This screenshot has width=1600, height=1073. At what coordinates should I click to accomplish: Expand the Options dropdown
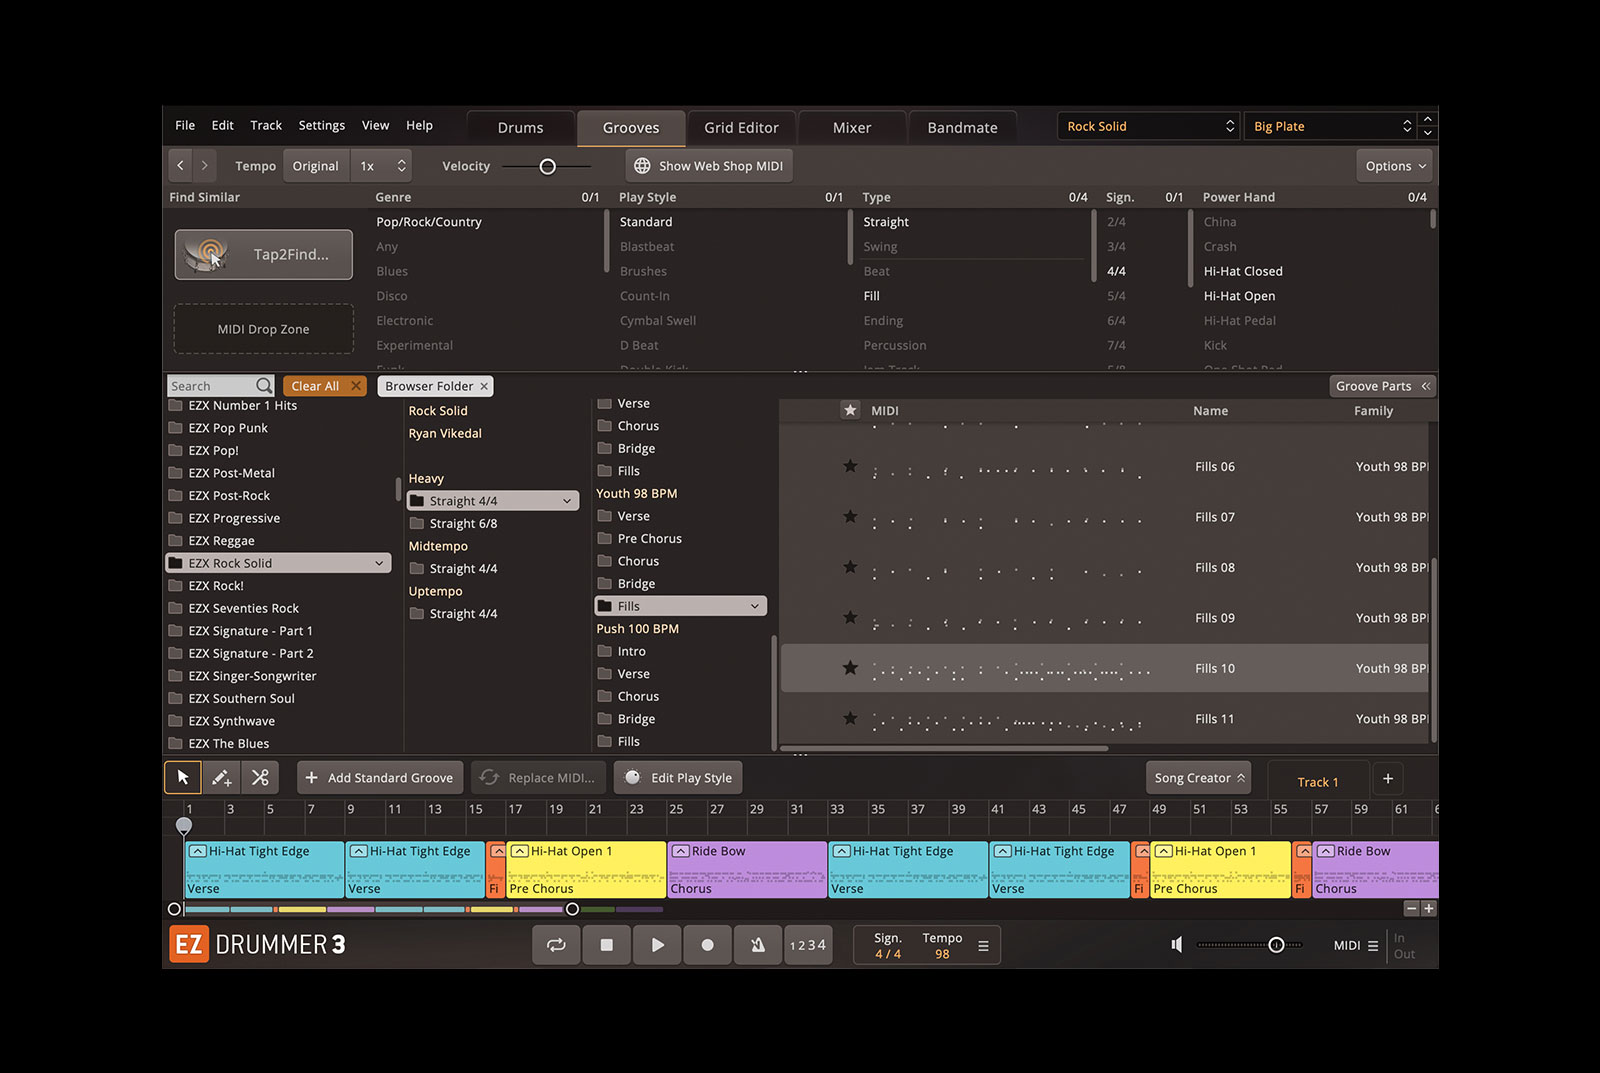1395,166
